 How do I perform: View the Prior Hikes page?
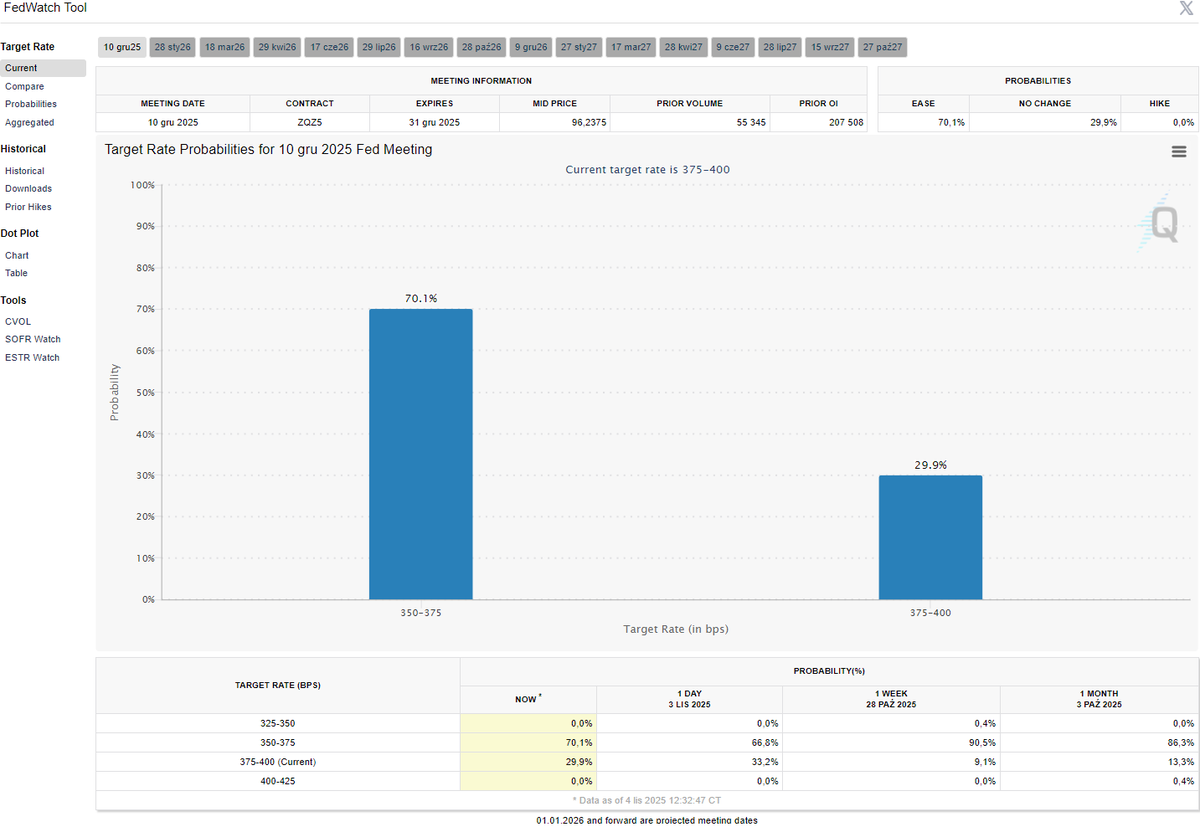coord(28,207)
